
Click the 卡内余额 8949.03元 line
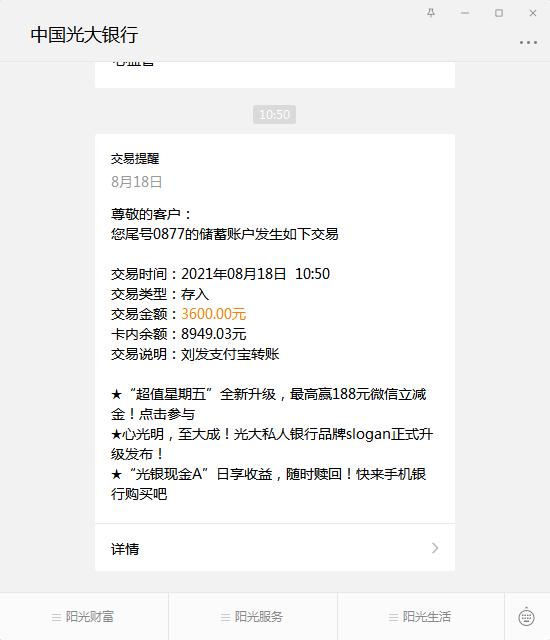(x=178, y=334)
